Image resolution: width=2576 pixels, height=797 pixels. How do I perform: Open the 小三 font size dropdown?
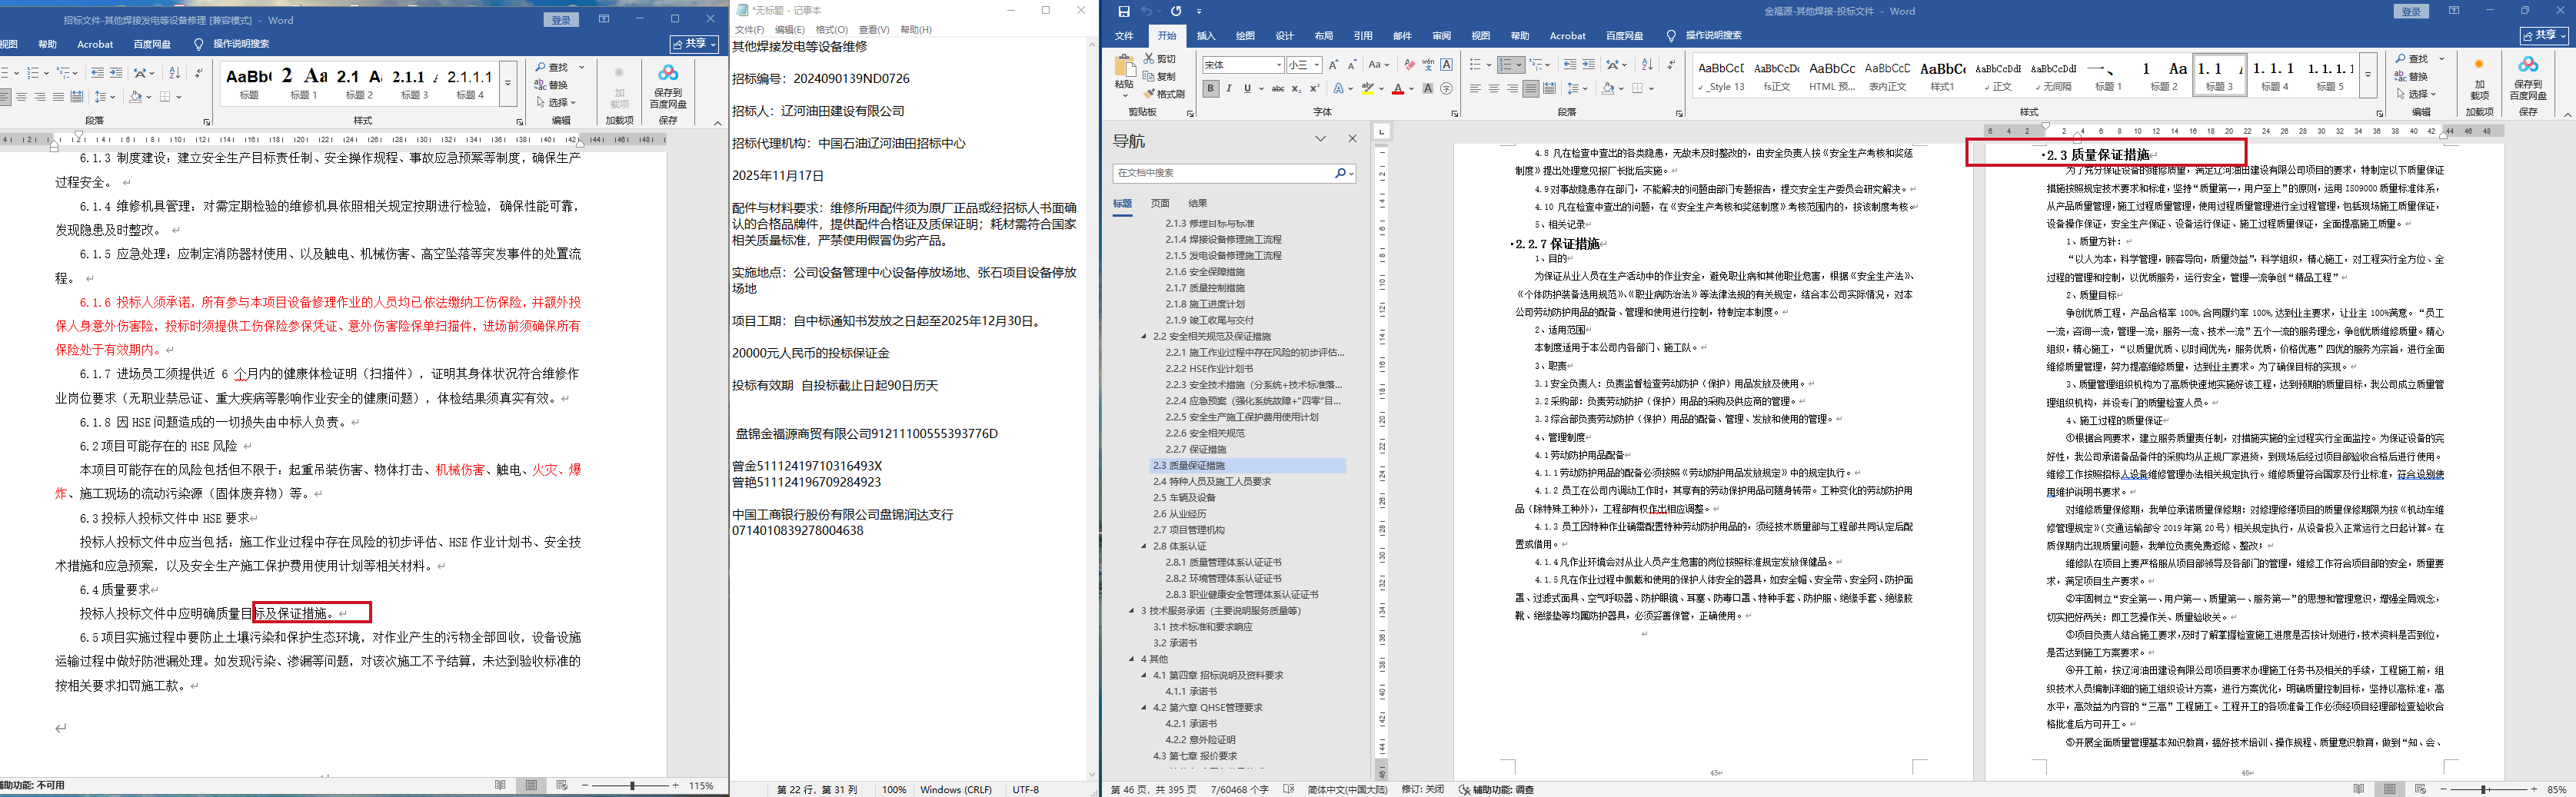1316,65
